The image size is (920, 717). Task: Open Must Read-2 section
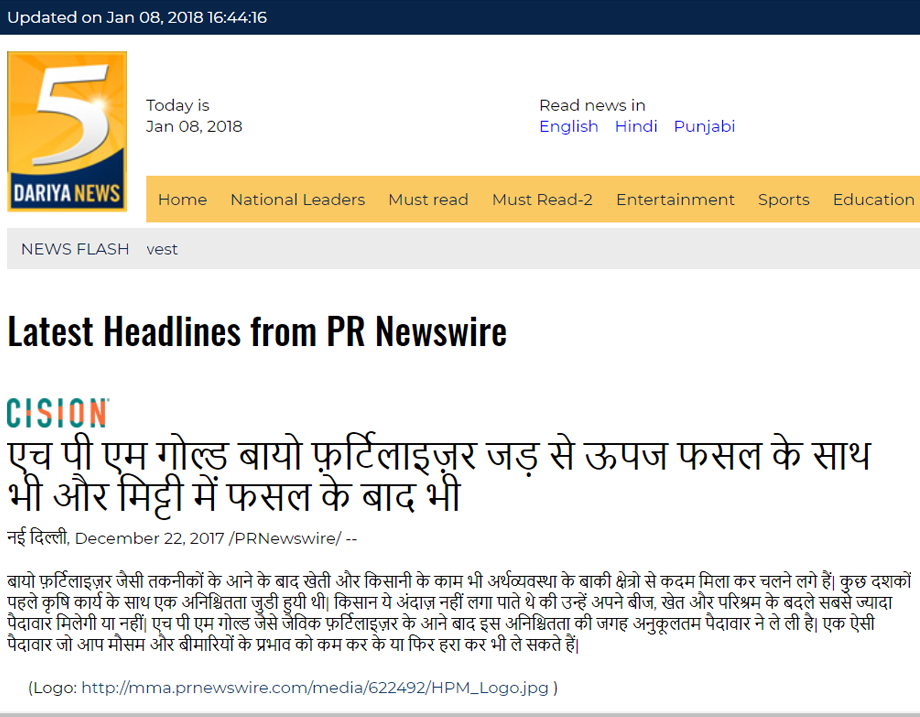[542, 199]
